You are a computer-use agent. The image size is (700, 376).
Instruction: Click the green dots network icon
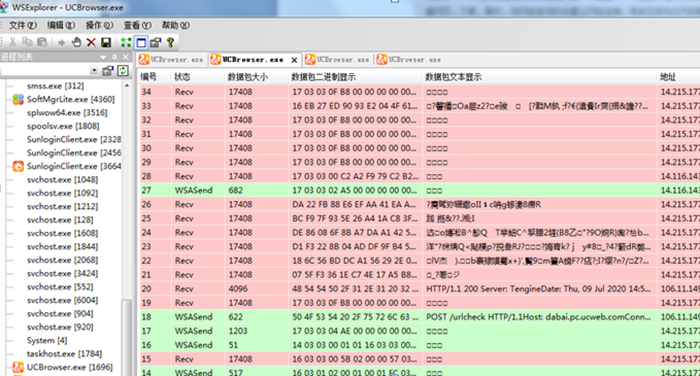pyautogui.click(x=126, y=42)
